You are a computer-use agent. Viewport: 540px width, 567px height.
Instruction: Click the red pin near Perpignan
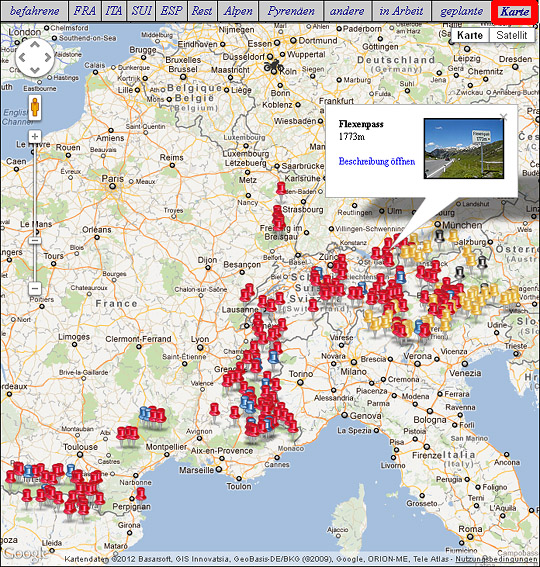[141, 494]
